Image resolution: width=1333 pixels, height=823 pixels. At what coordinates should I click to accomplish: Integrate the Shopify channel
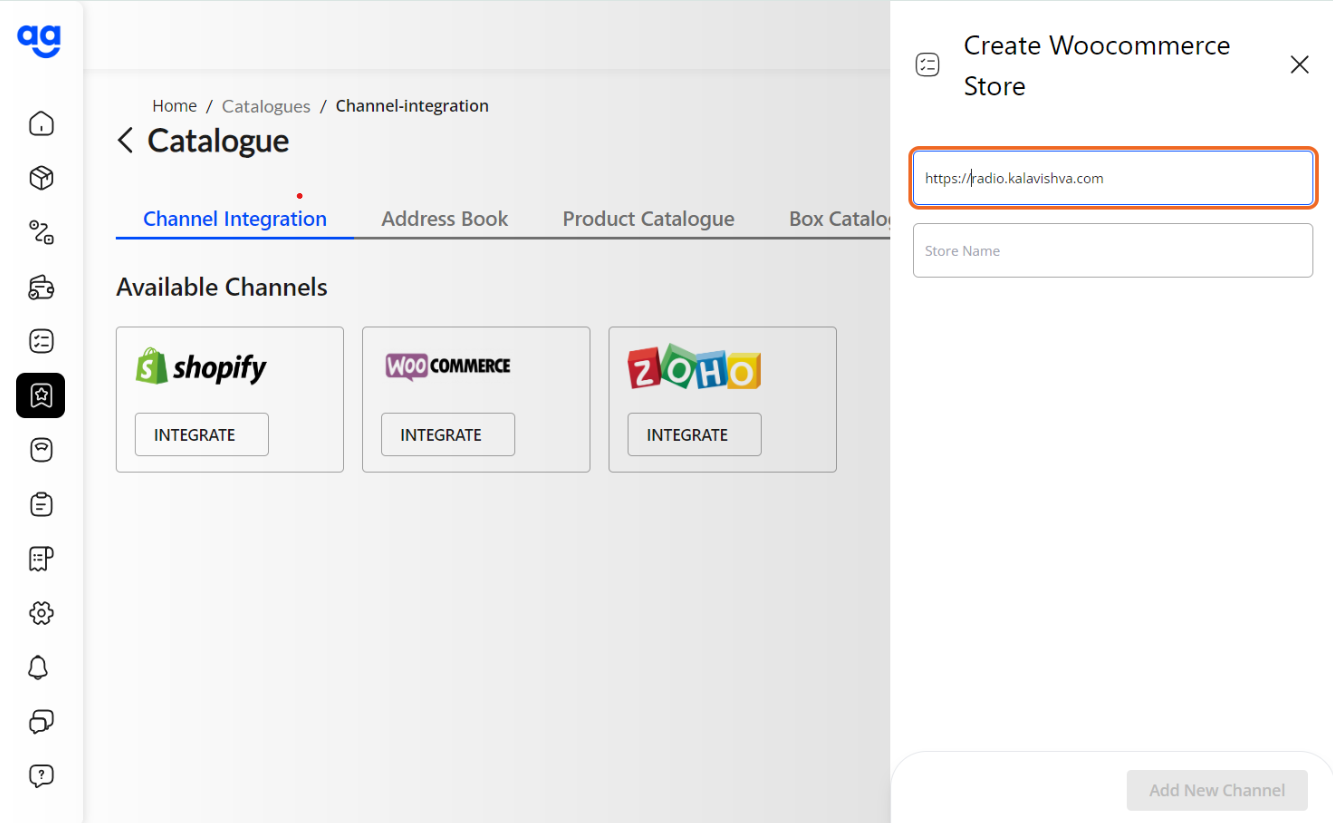tap(202, 435)
